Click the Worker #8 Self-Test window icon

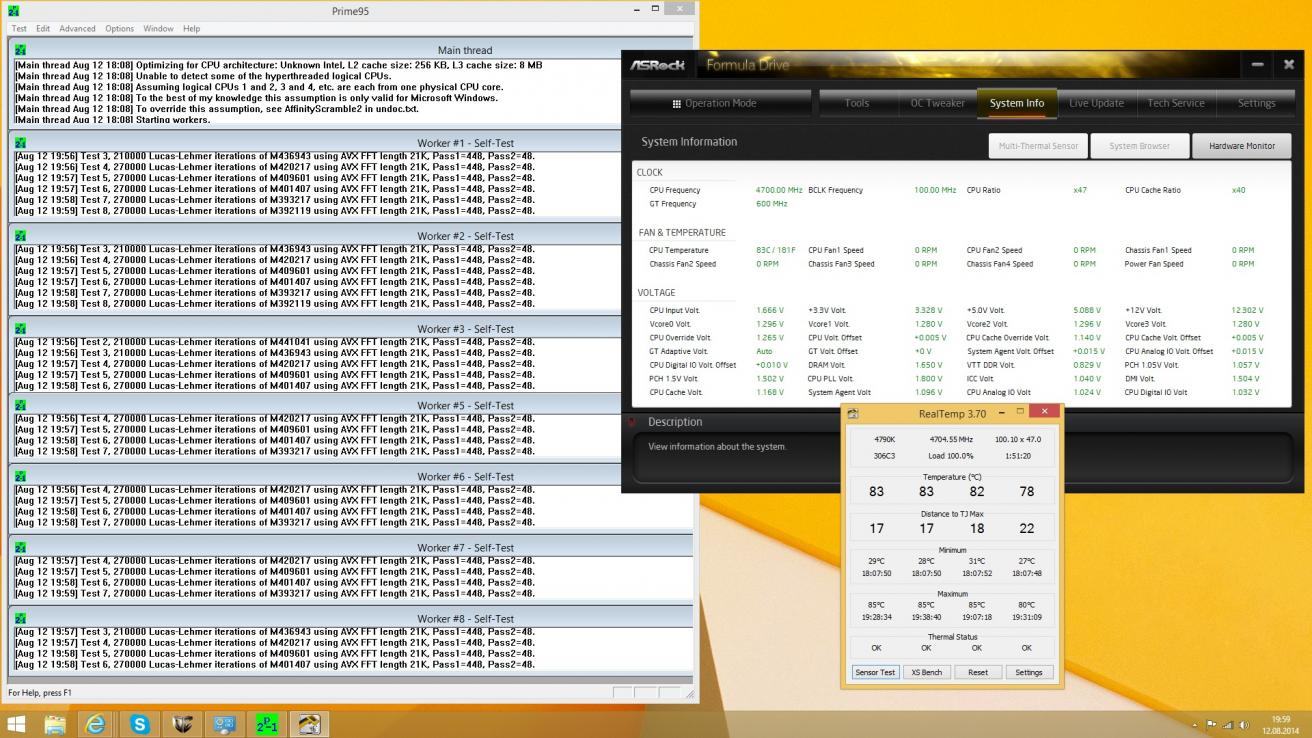[21, 619]
